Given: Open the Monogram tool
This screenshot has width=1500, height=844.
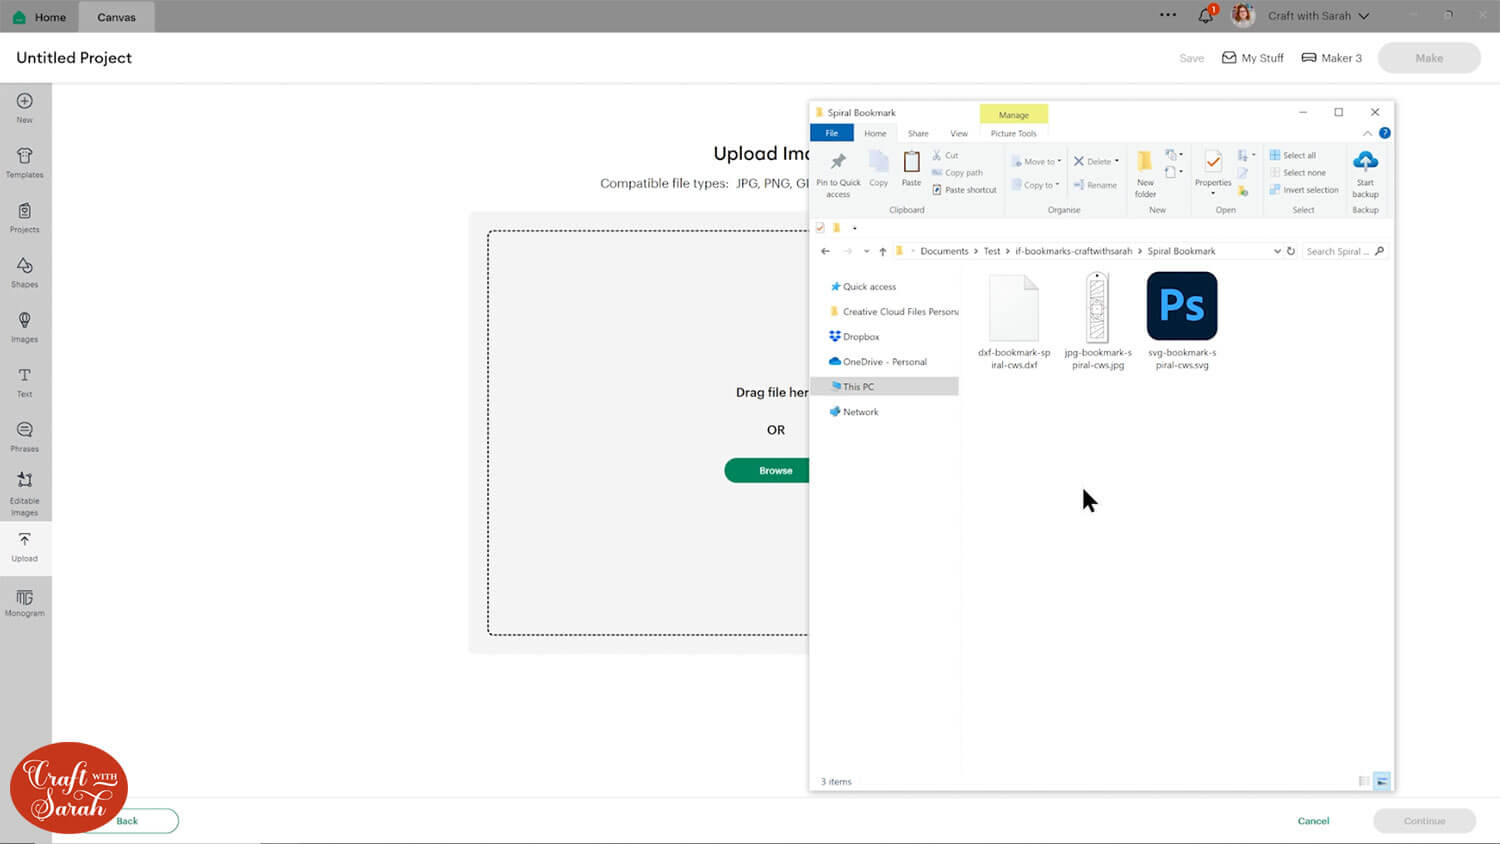Looking at the screenshot, I should click(25, 602).
